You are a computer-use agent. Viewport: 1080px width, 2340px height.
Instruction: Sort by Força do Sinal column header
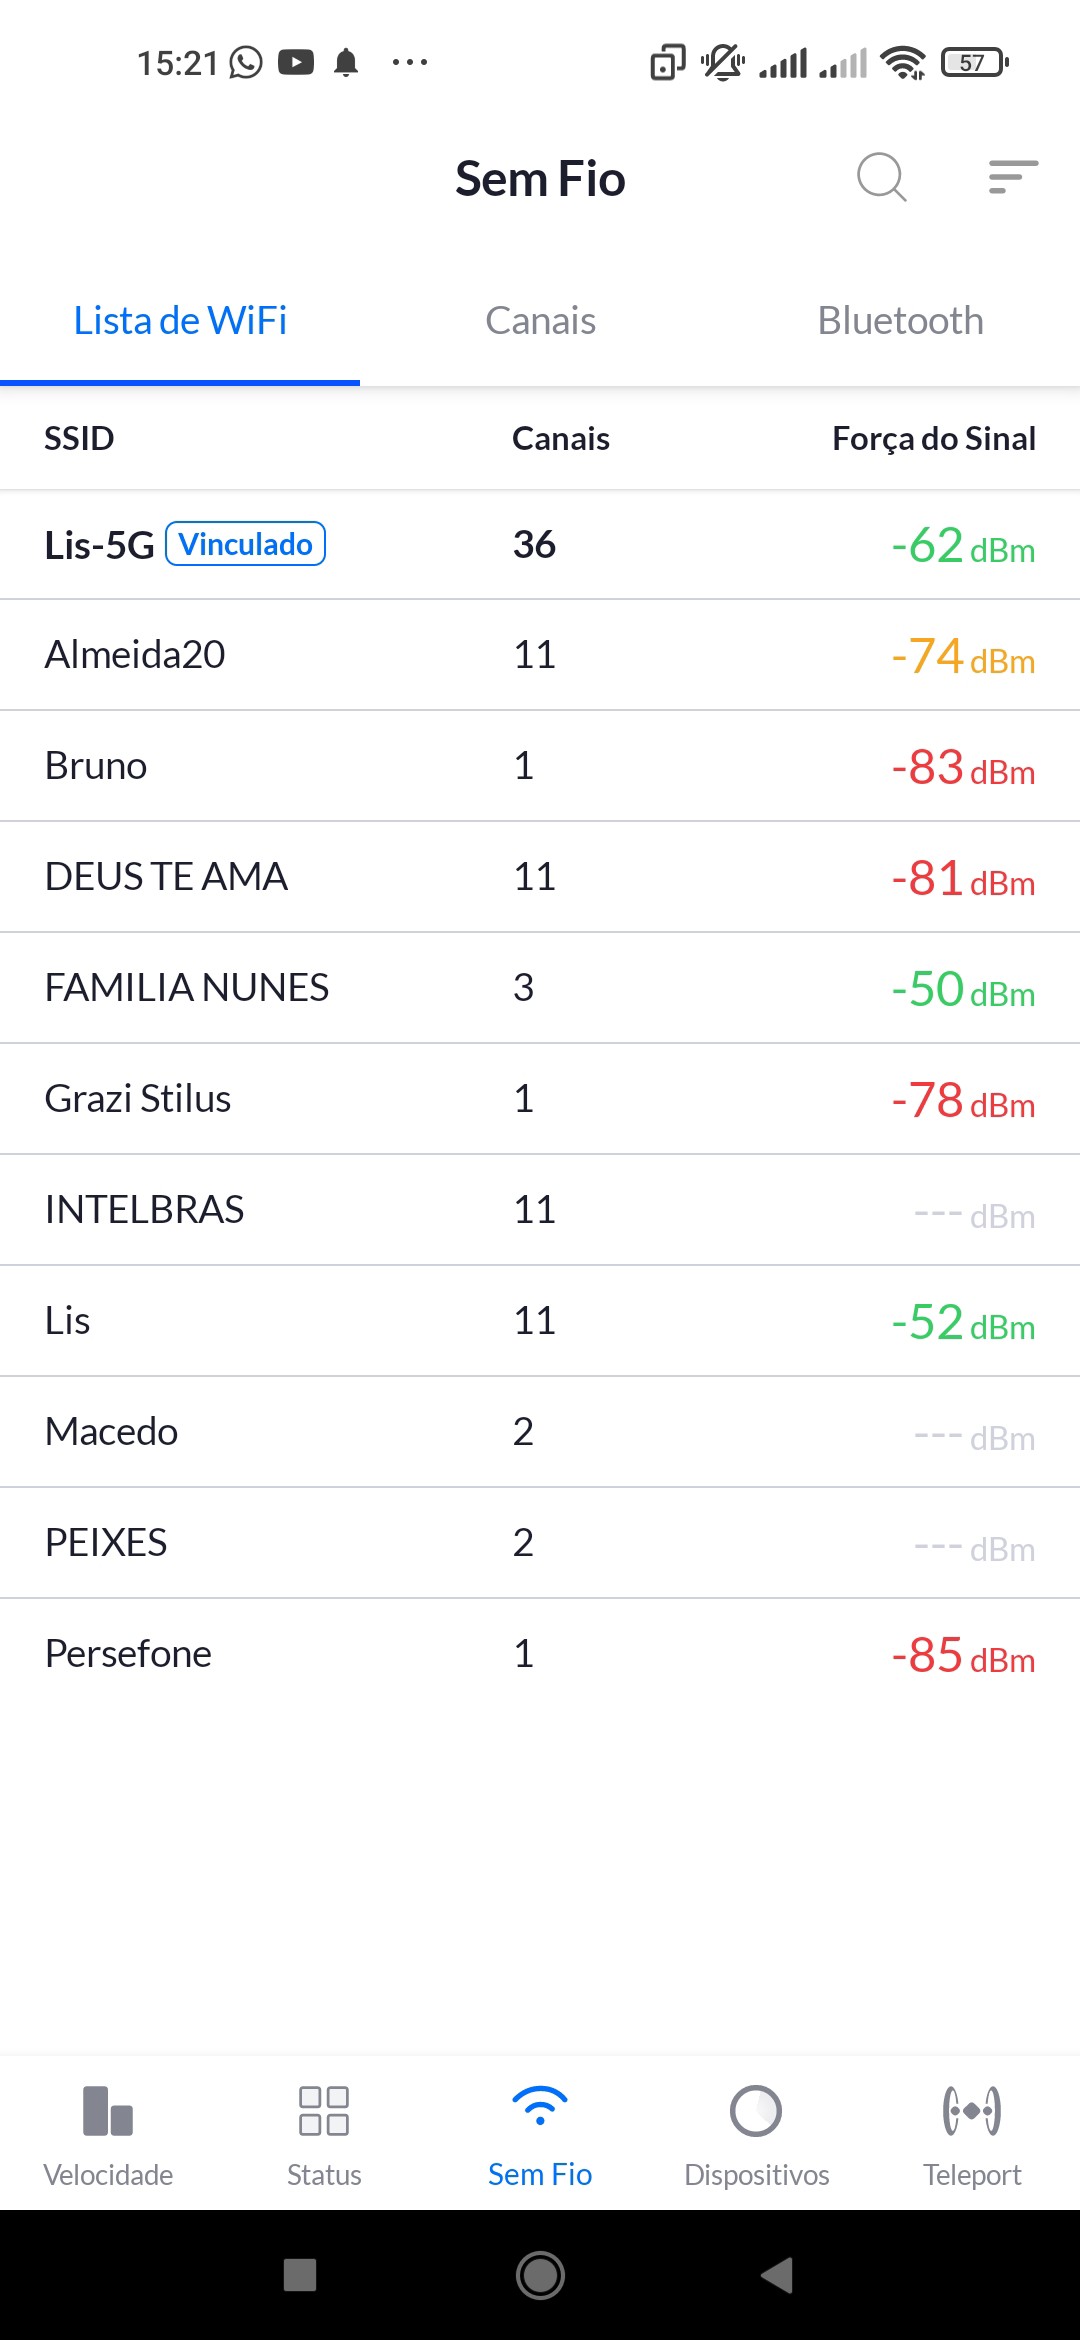click(x=933, y=438)
